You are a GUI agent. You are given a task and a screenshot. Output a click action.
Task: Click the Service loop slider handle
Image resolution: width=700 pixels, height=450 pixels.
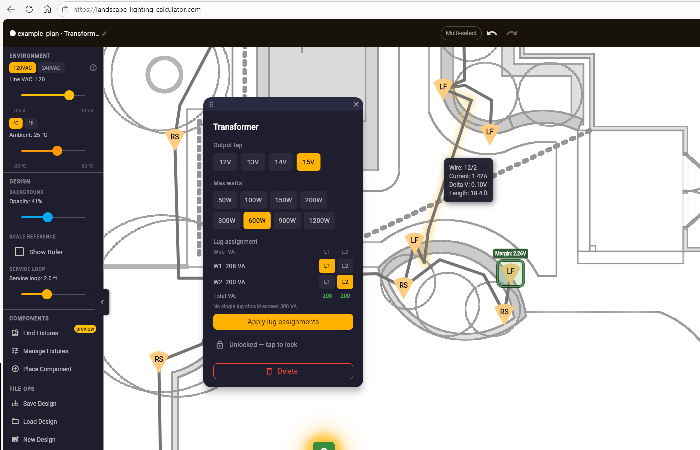click(47, 294)
